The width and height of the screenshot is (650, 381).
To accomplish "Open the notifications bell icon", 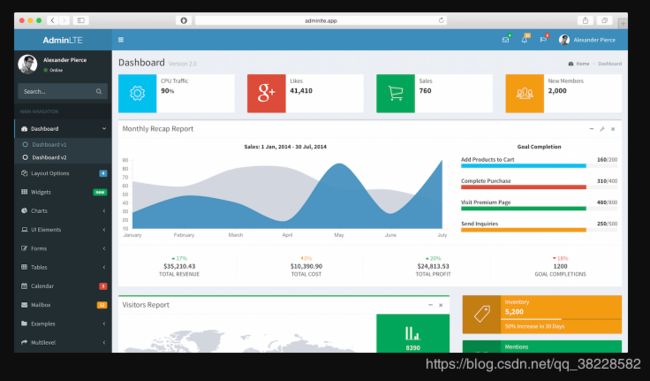I will click(x=524, y=40).
